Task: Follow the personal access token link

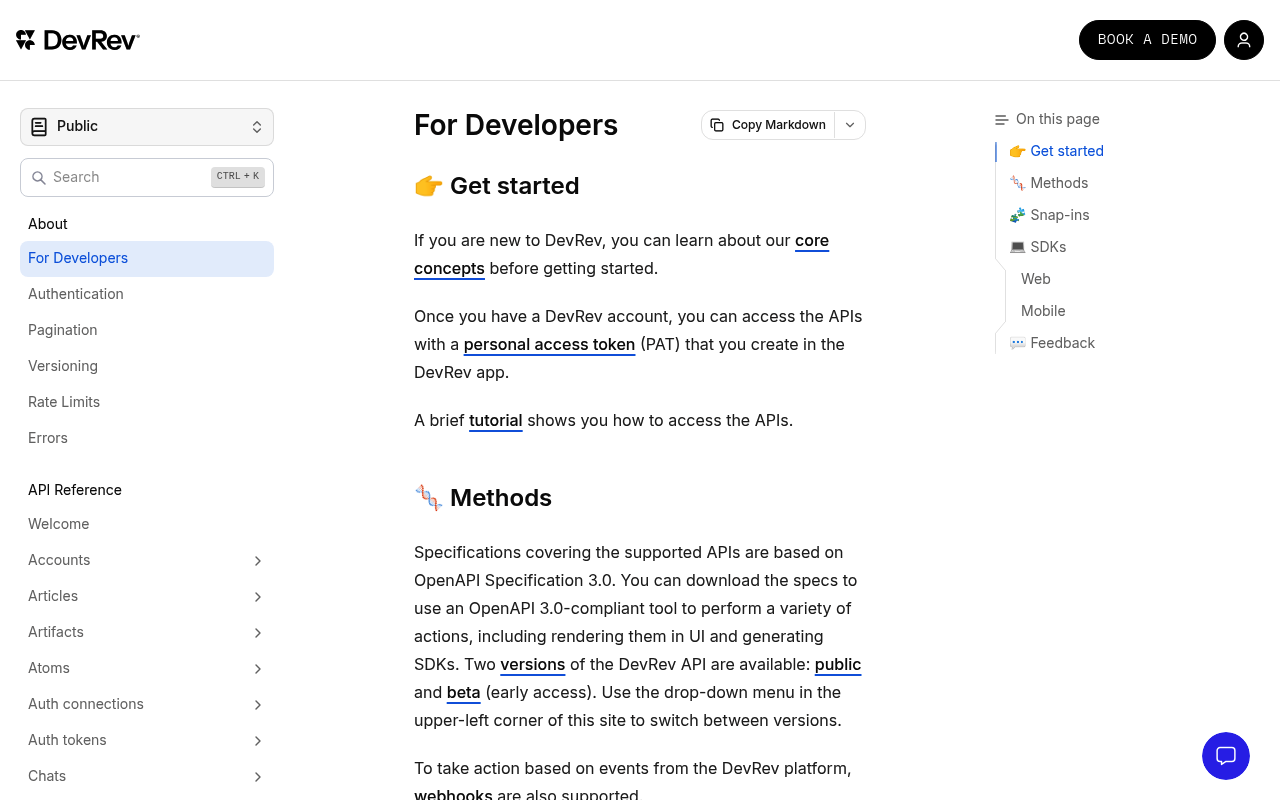Action: tap(549, 344)
